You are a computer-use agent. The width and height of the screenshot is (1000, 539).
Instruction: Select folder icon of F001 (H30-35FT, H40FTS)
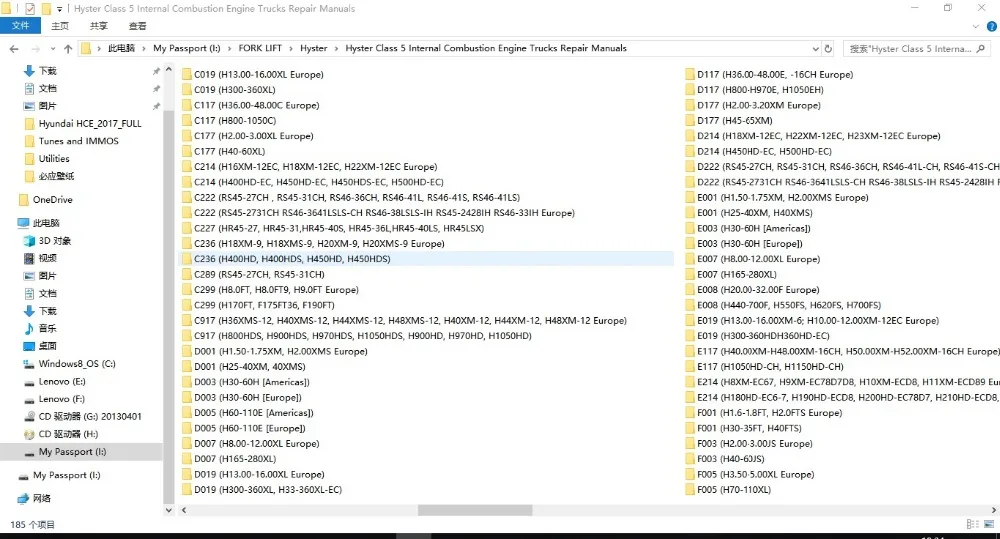[x=689, y=428]
